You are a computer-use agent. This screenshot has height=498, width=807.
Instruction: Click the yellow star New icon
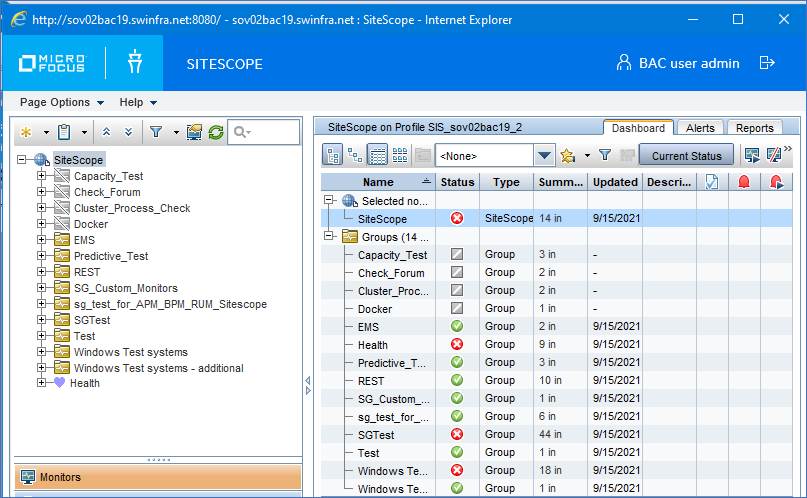point(26,132)
